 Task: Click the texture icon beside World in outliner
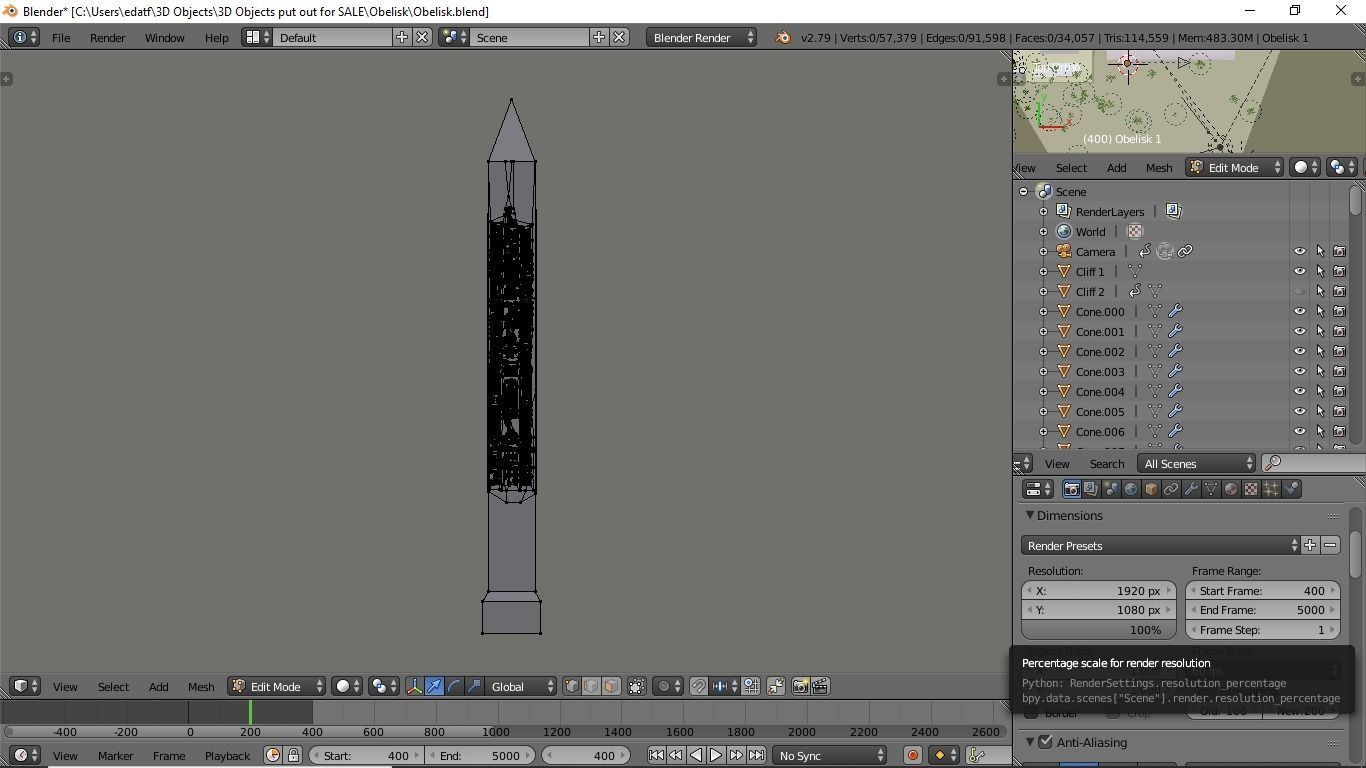1135,231
